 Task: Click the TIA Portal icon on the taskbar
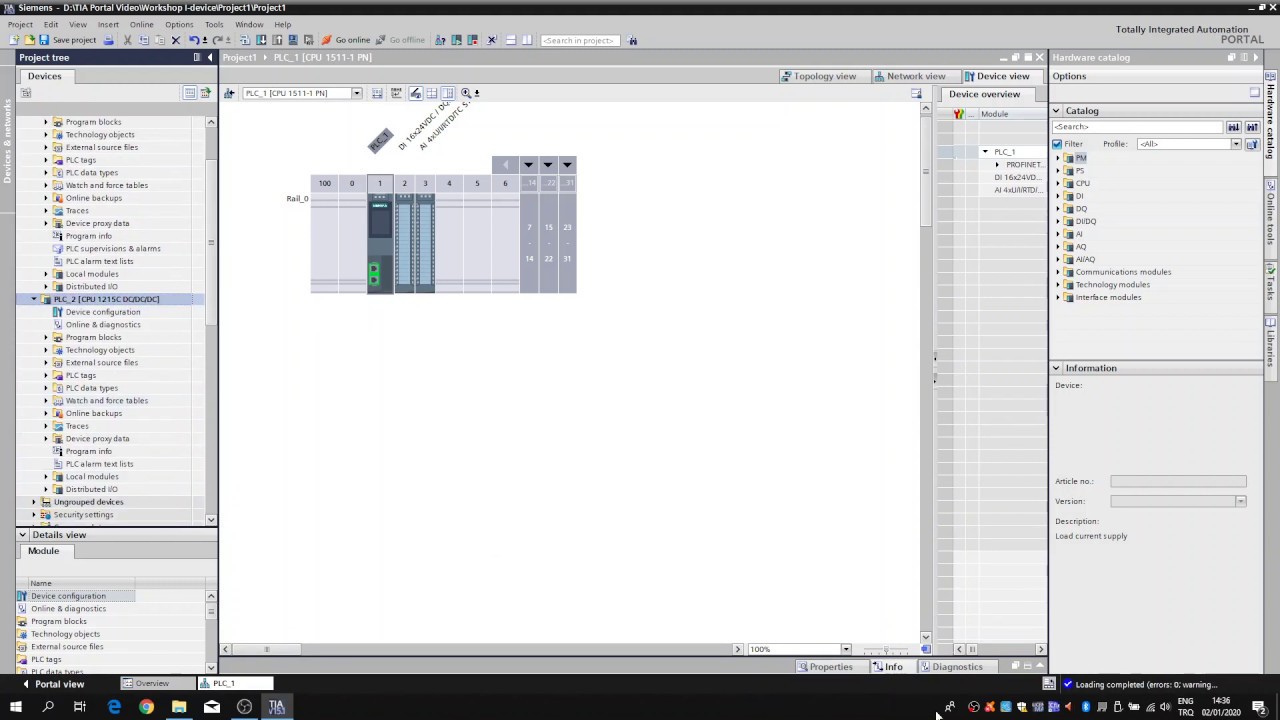coord(276,707)
